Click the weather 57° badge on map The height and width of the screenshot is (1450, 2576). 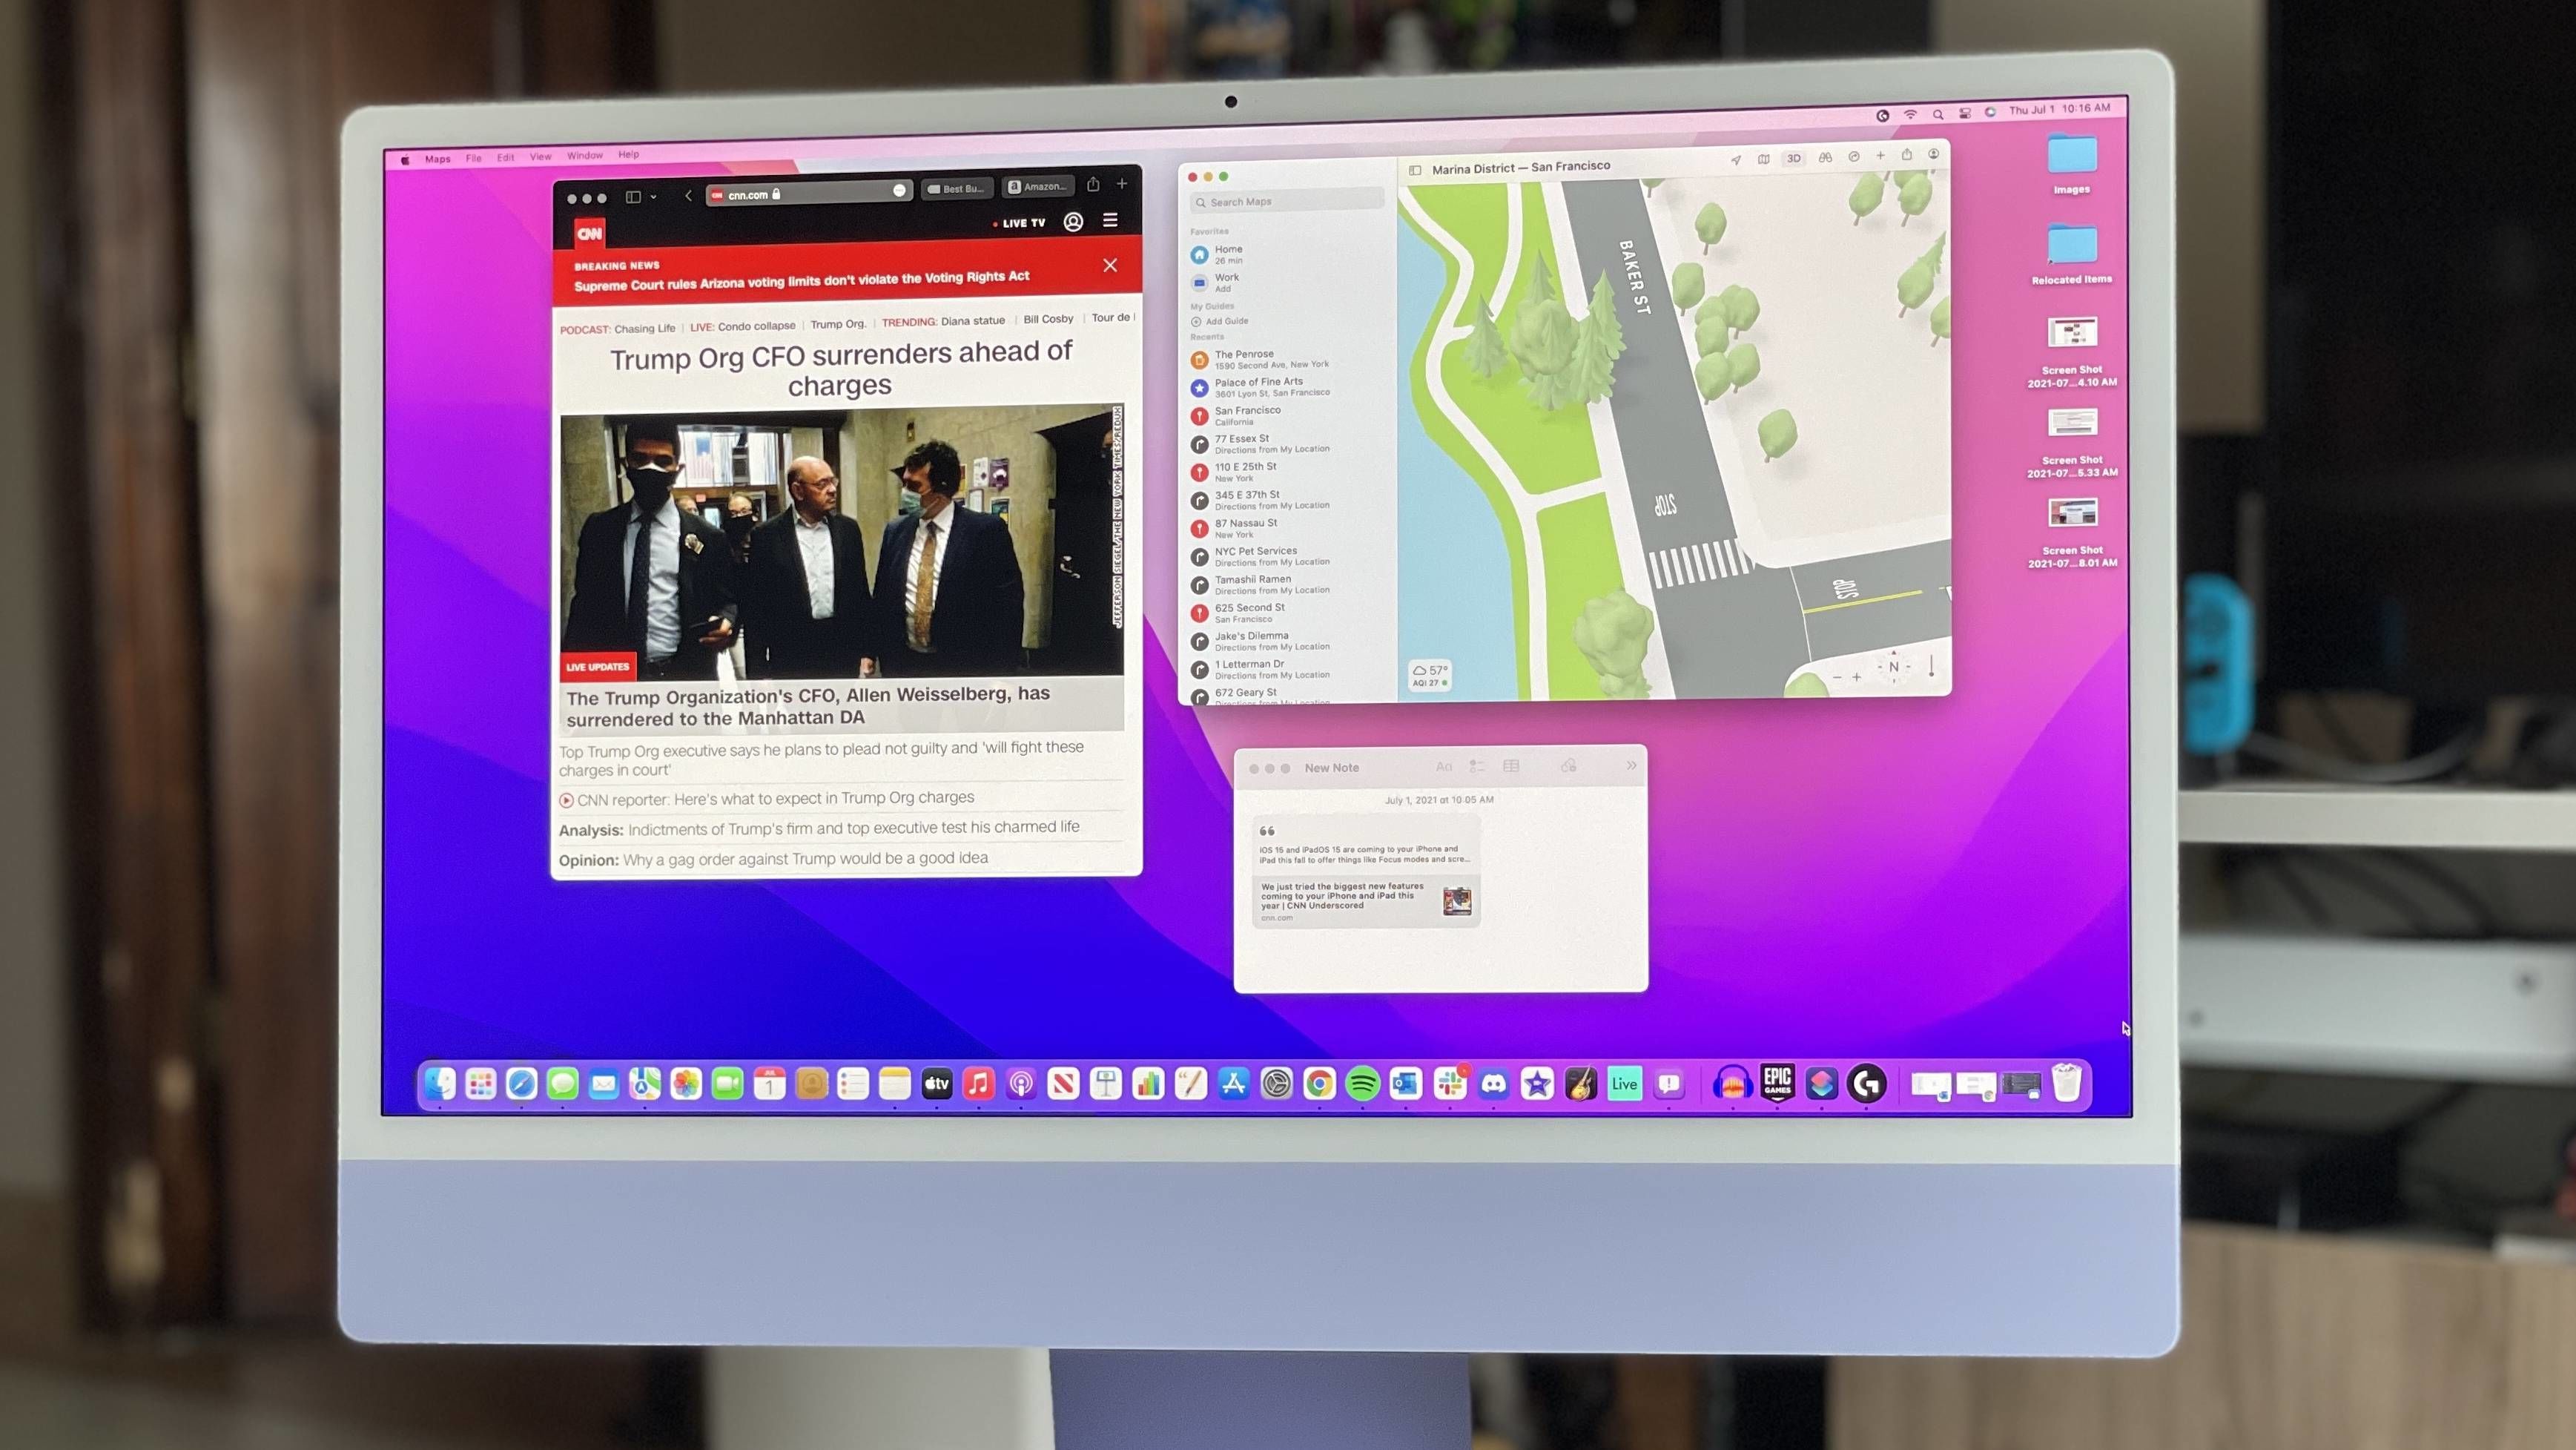point(1430,675)
